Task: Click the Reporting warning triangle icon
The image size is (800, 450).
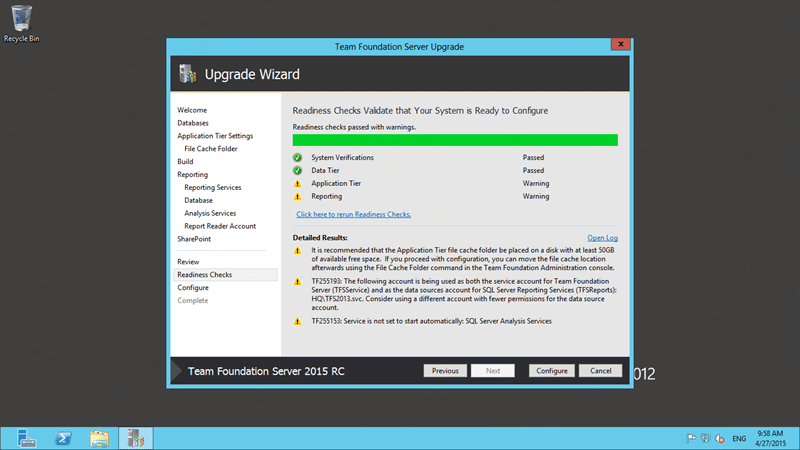Action: click(297, 196)
